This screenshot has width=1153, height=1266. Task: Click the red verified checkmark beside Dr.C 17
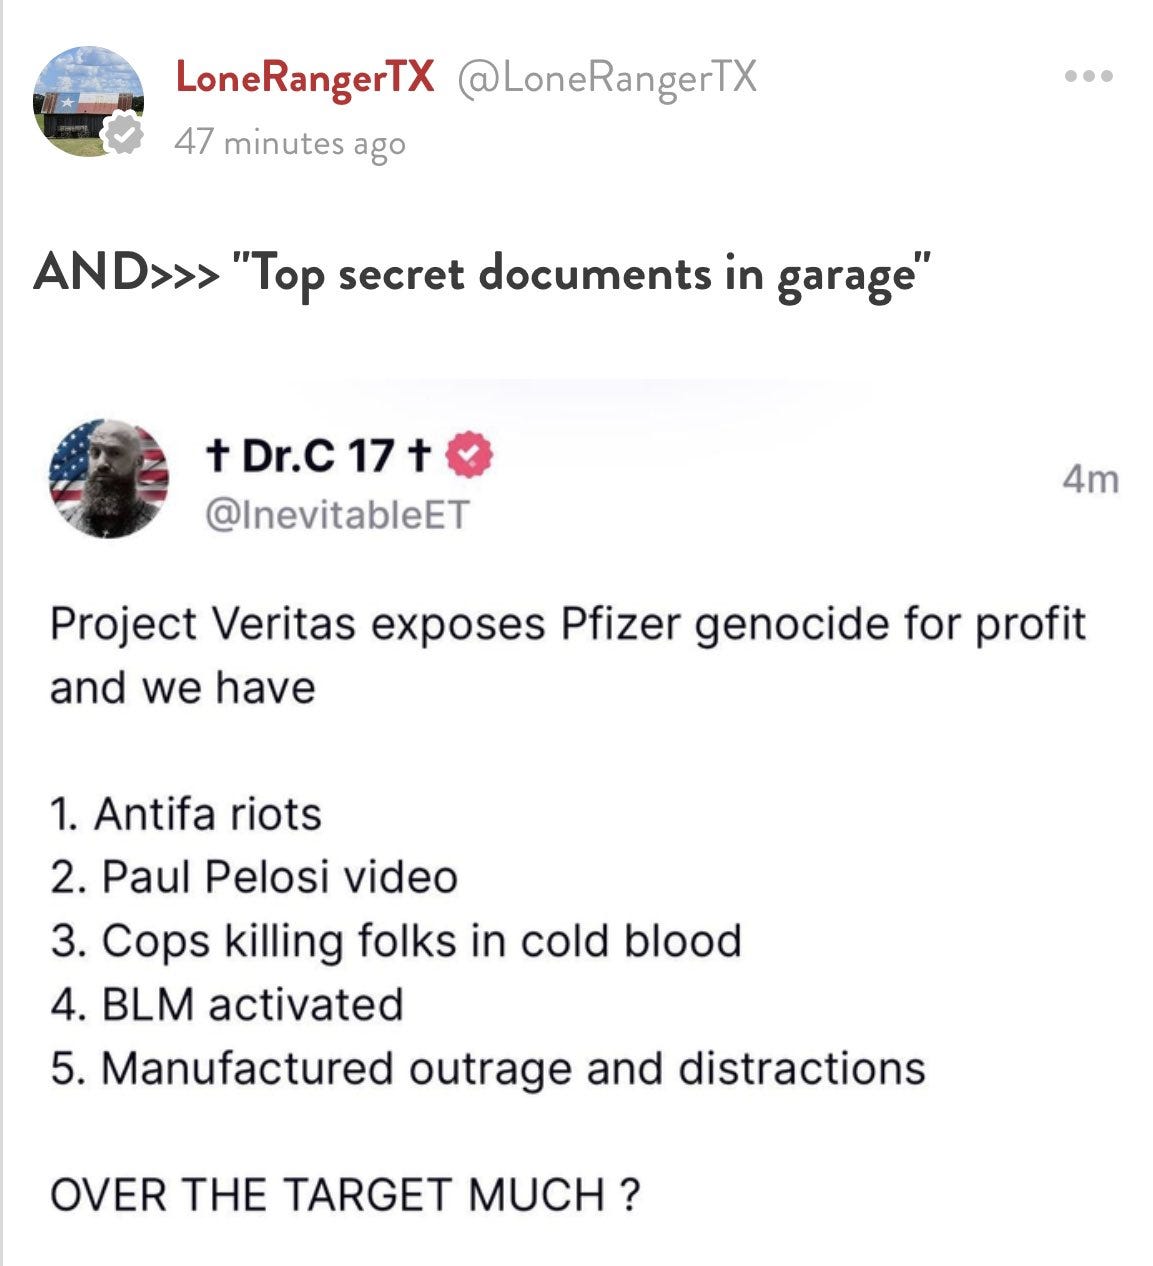pyautogui.click(x=468, y=456)
